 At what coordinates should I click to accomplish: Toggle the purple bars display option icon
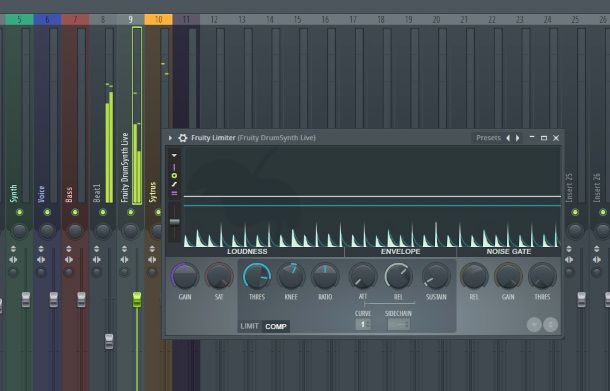coord(174,193)
